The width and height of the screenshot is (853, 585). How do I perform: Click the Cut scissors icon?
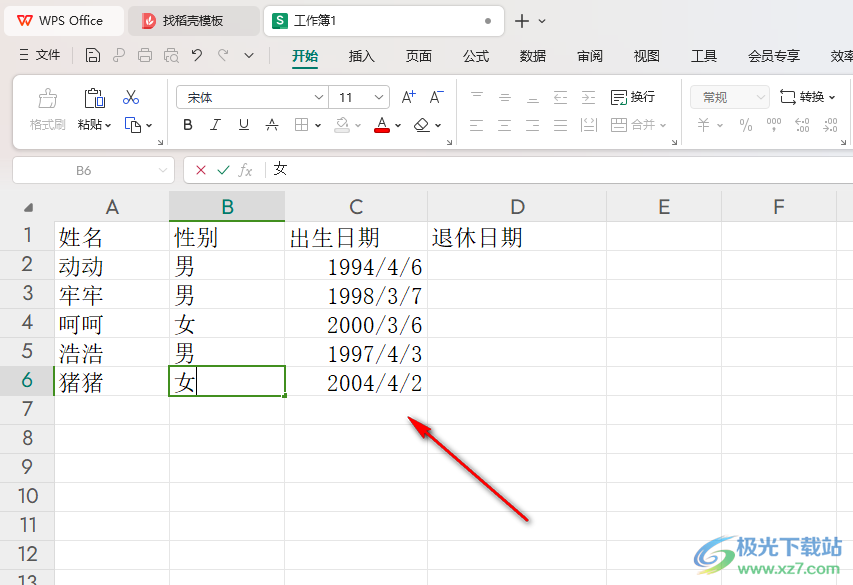(x=131, y=97)
